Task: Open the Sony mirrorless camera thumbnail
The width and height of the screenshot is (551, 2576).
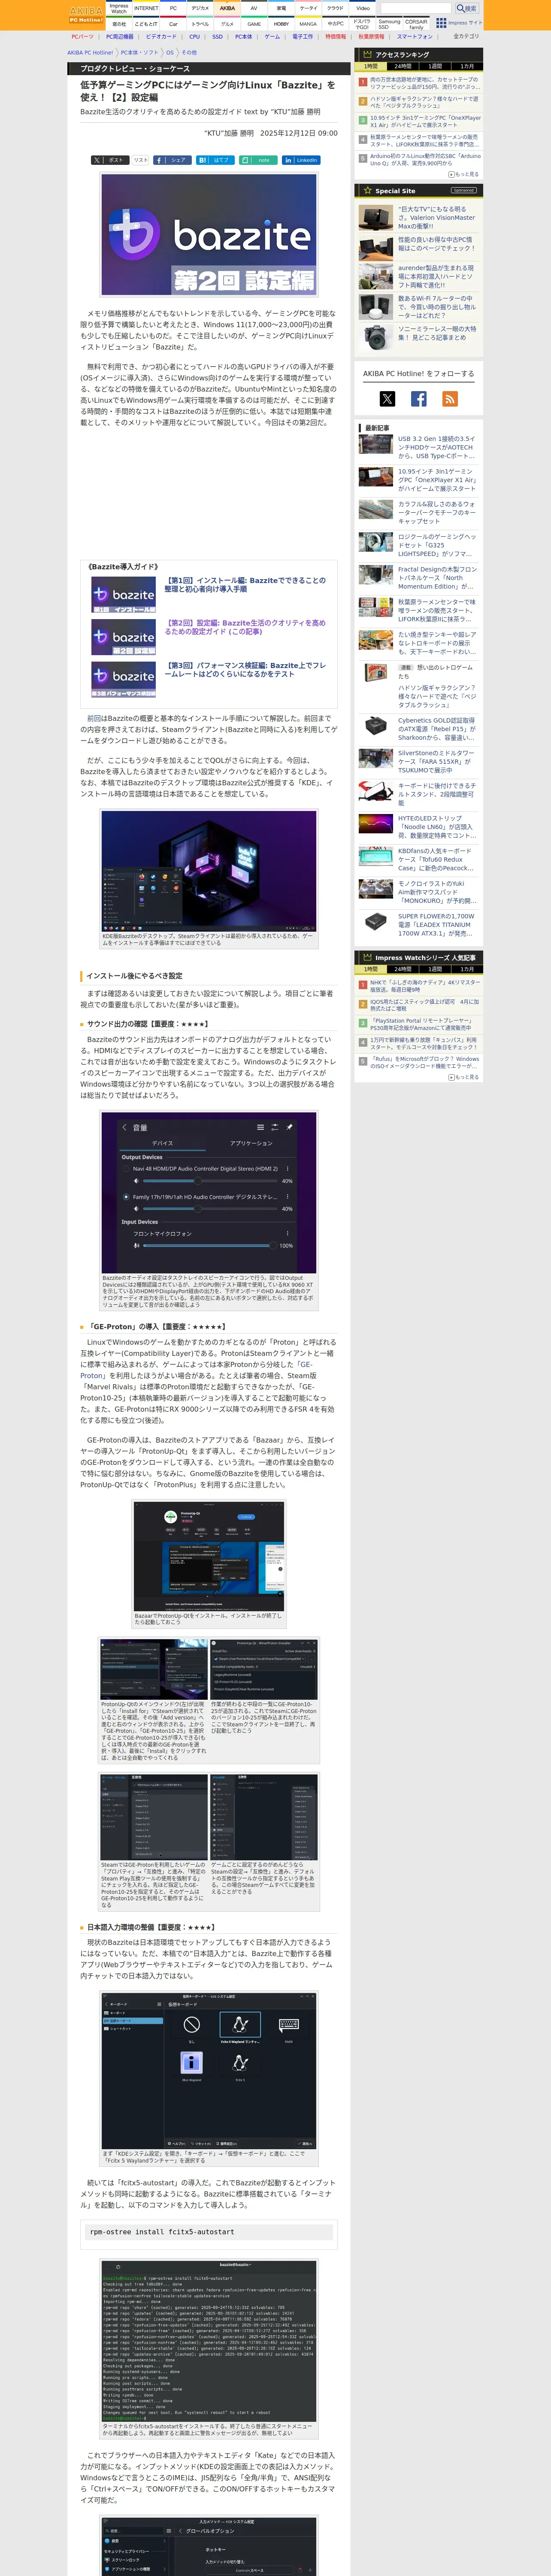Action: click(376, 338)
